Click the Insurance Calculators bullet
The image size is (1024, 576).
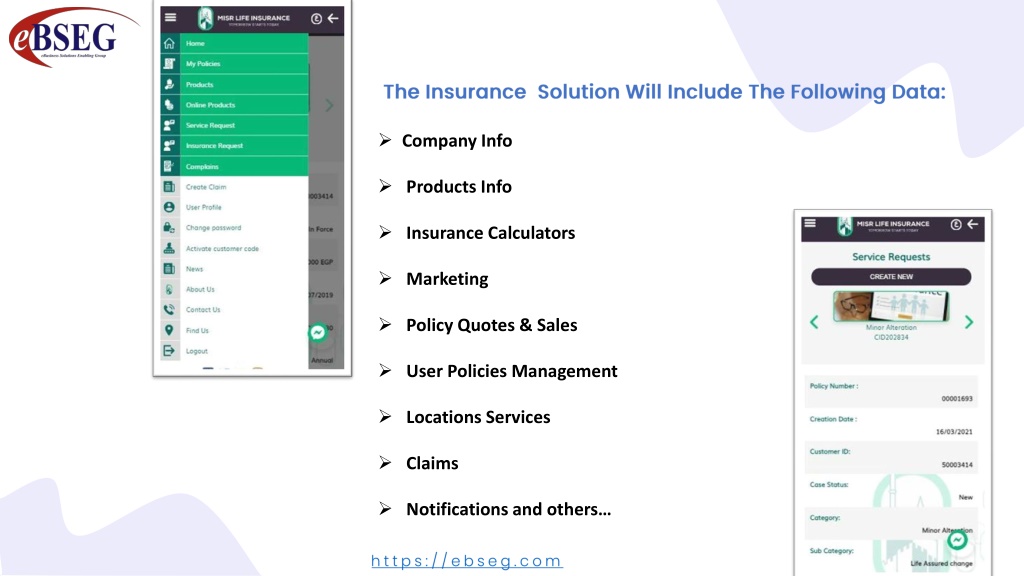pos(490,233)
